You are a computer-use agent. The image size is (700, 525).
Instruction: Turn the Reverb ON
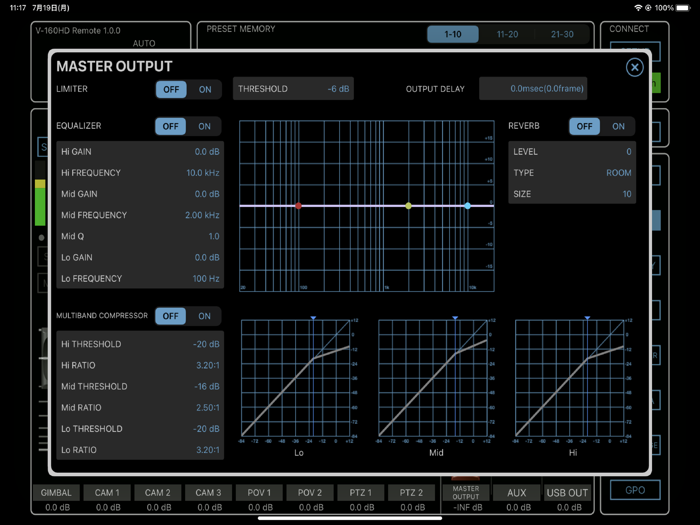[x=618, y=126]
